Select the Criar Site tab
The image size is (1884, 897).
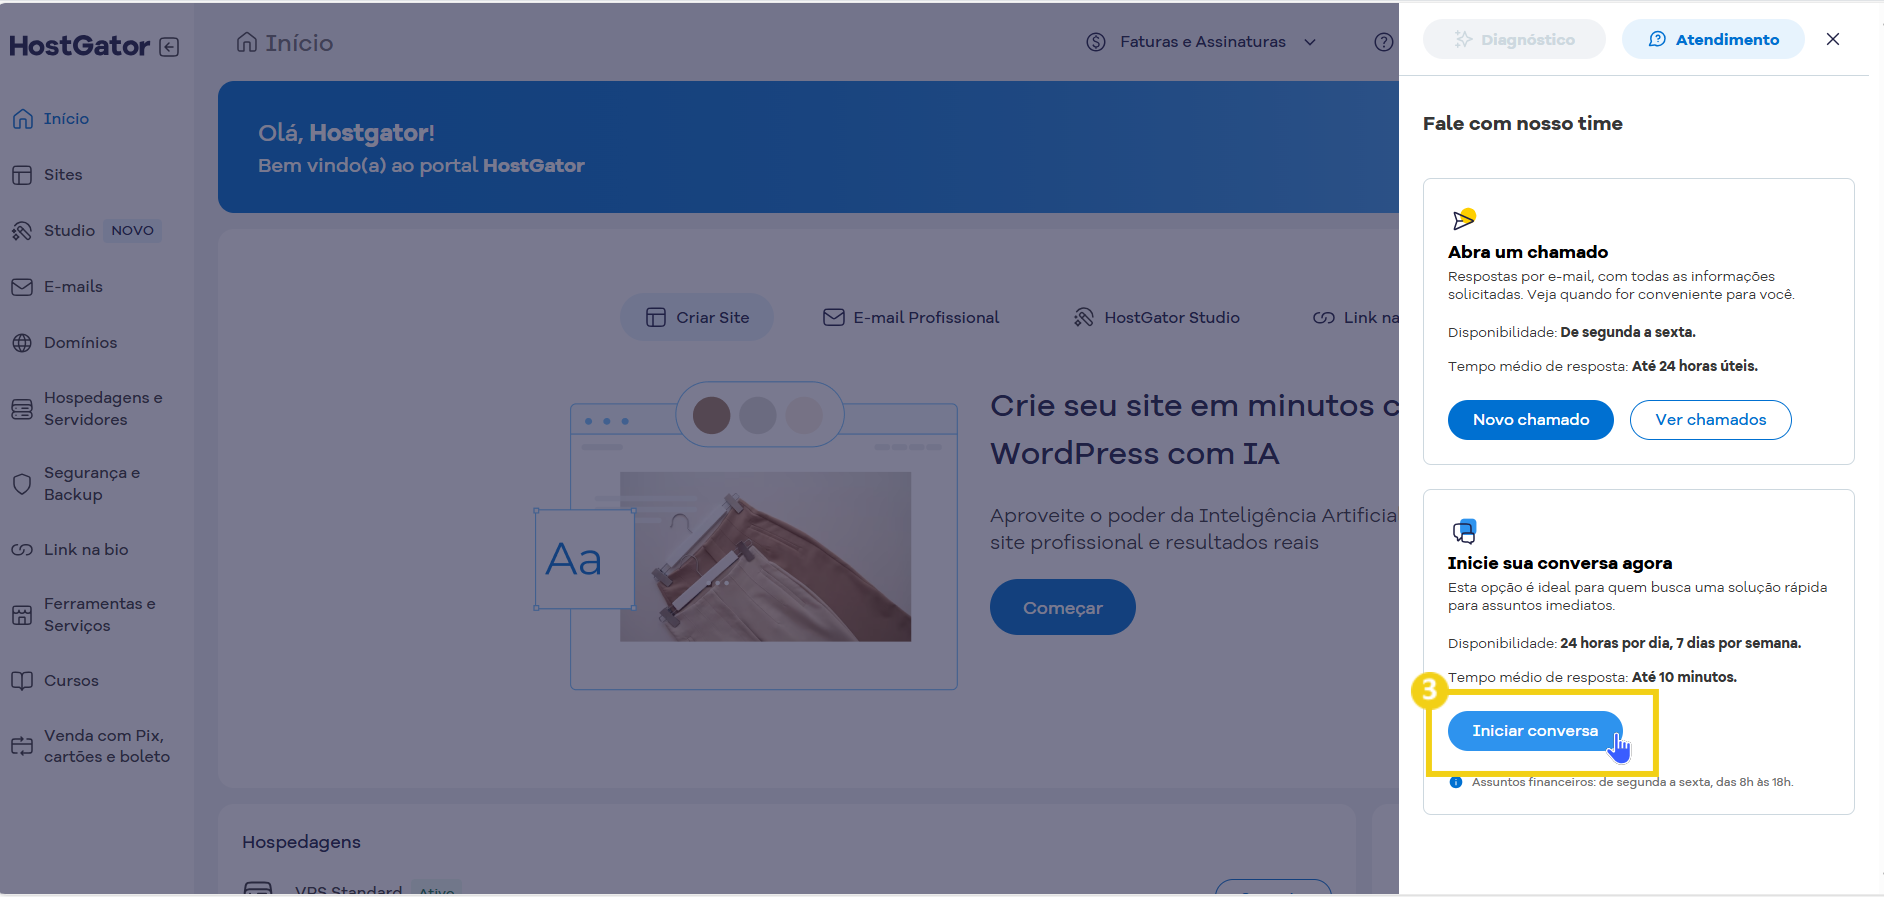(697, 317)
